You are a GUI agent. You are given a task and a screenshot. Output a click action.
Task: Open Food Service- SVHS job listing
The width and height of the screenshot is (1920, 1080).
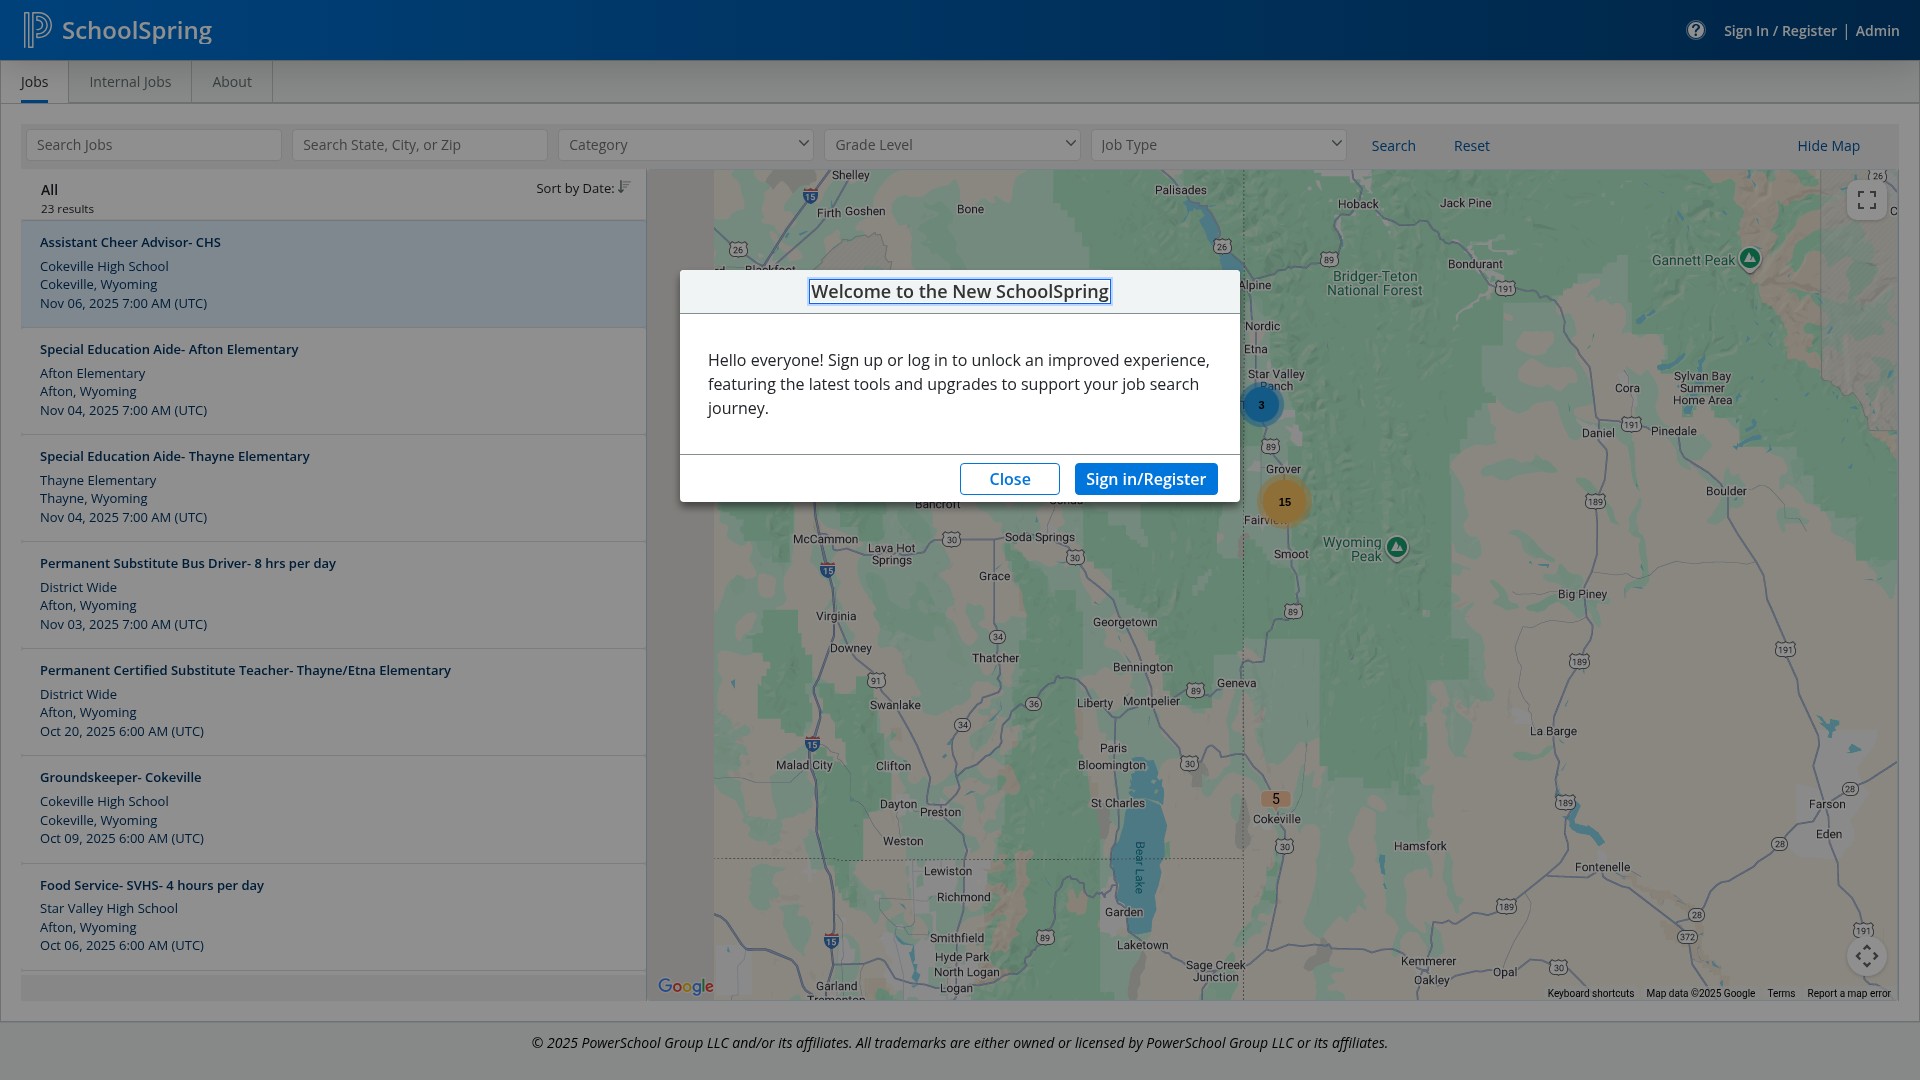point(333,916)
